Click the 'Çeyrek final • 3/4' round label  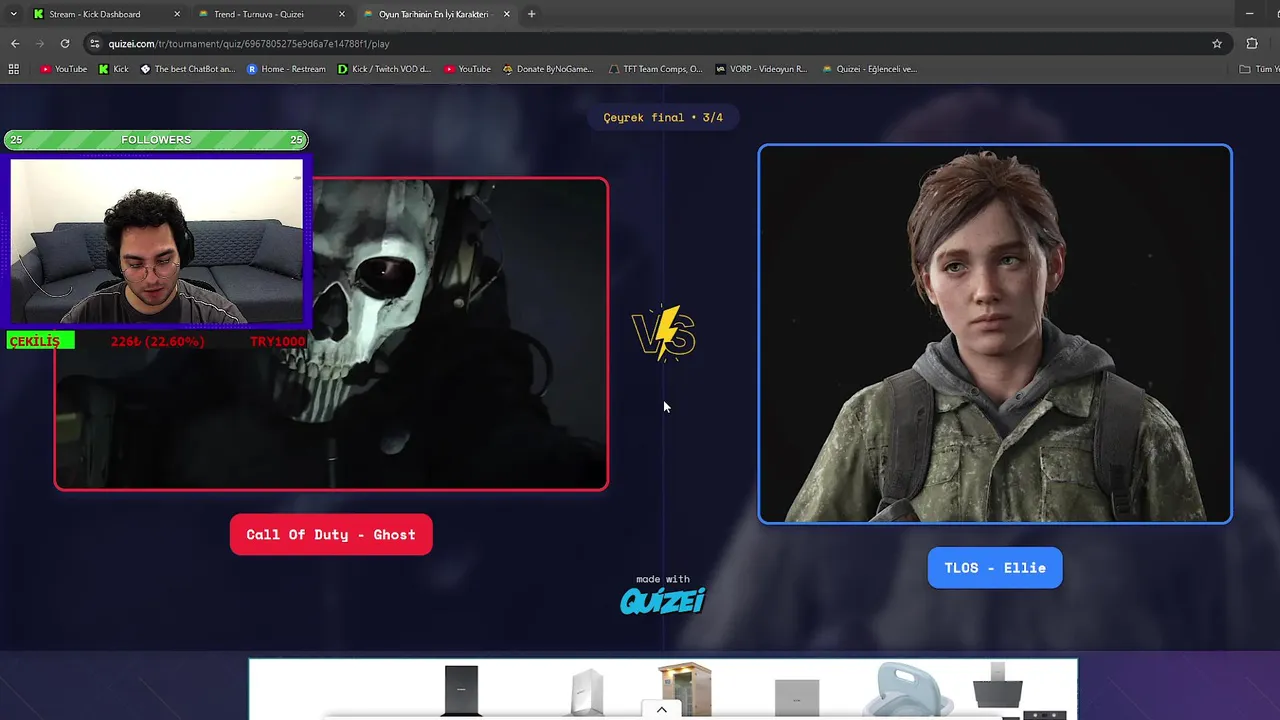pos(663,117)
